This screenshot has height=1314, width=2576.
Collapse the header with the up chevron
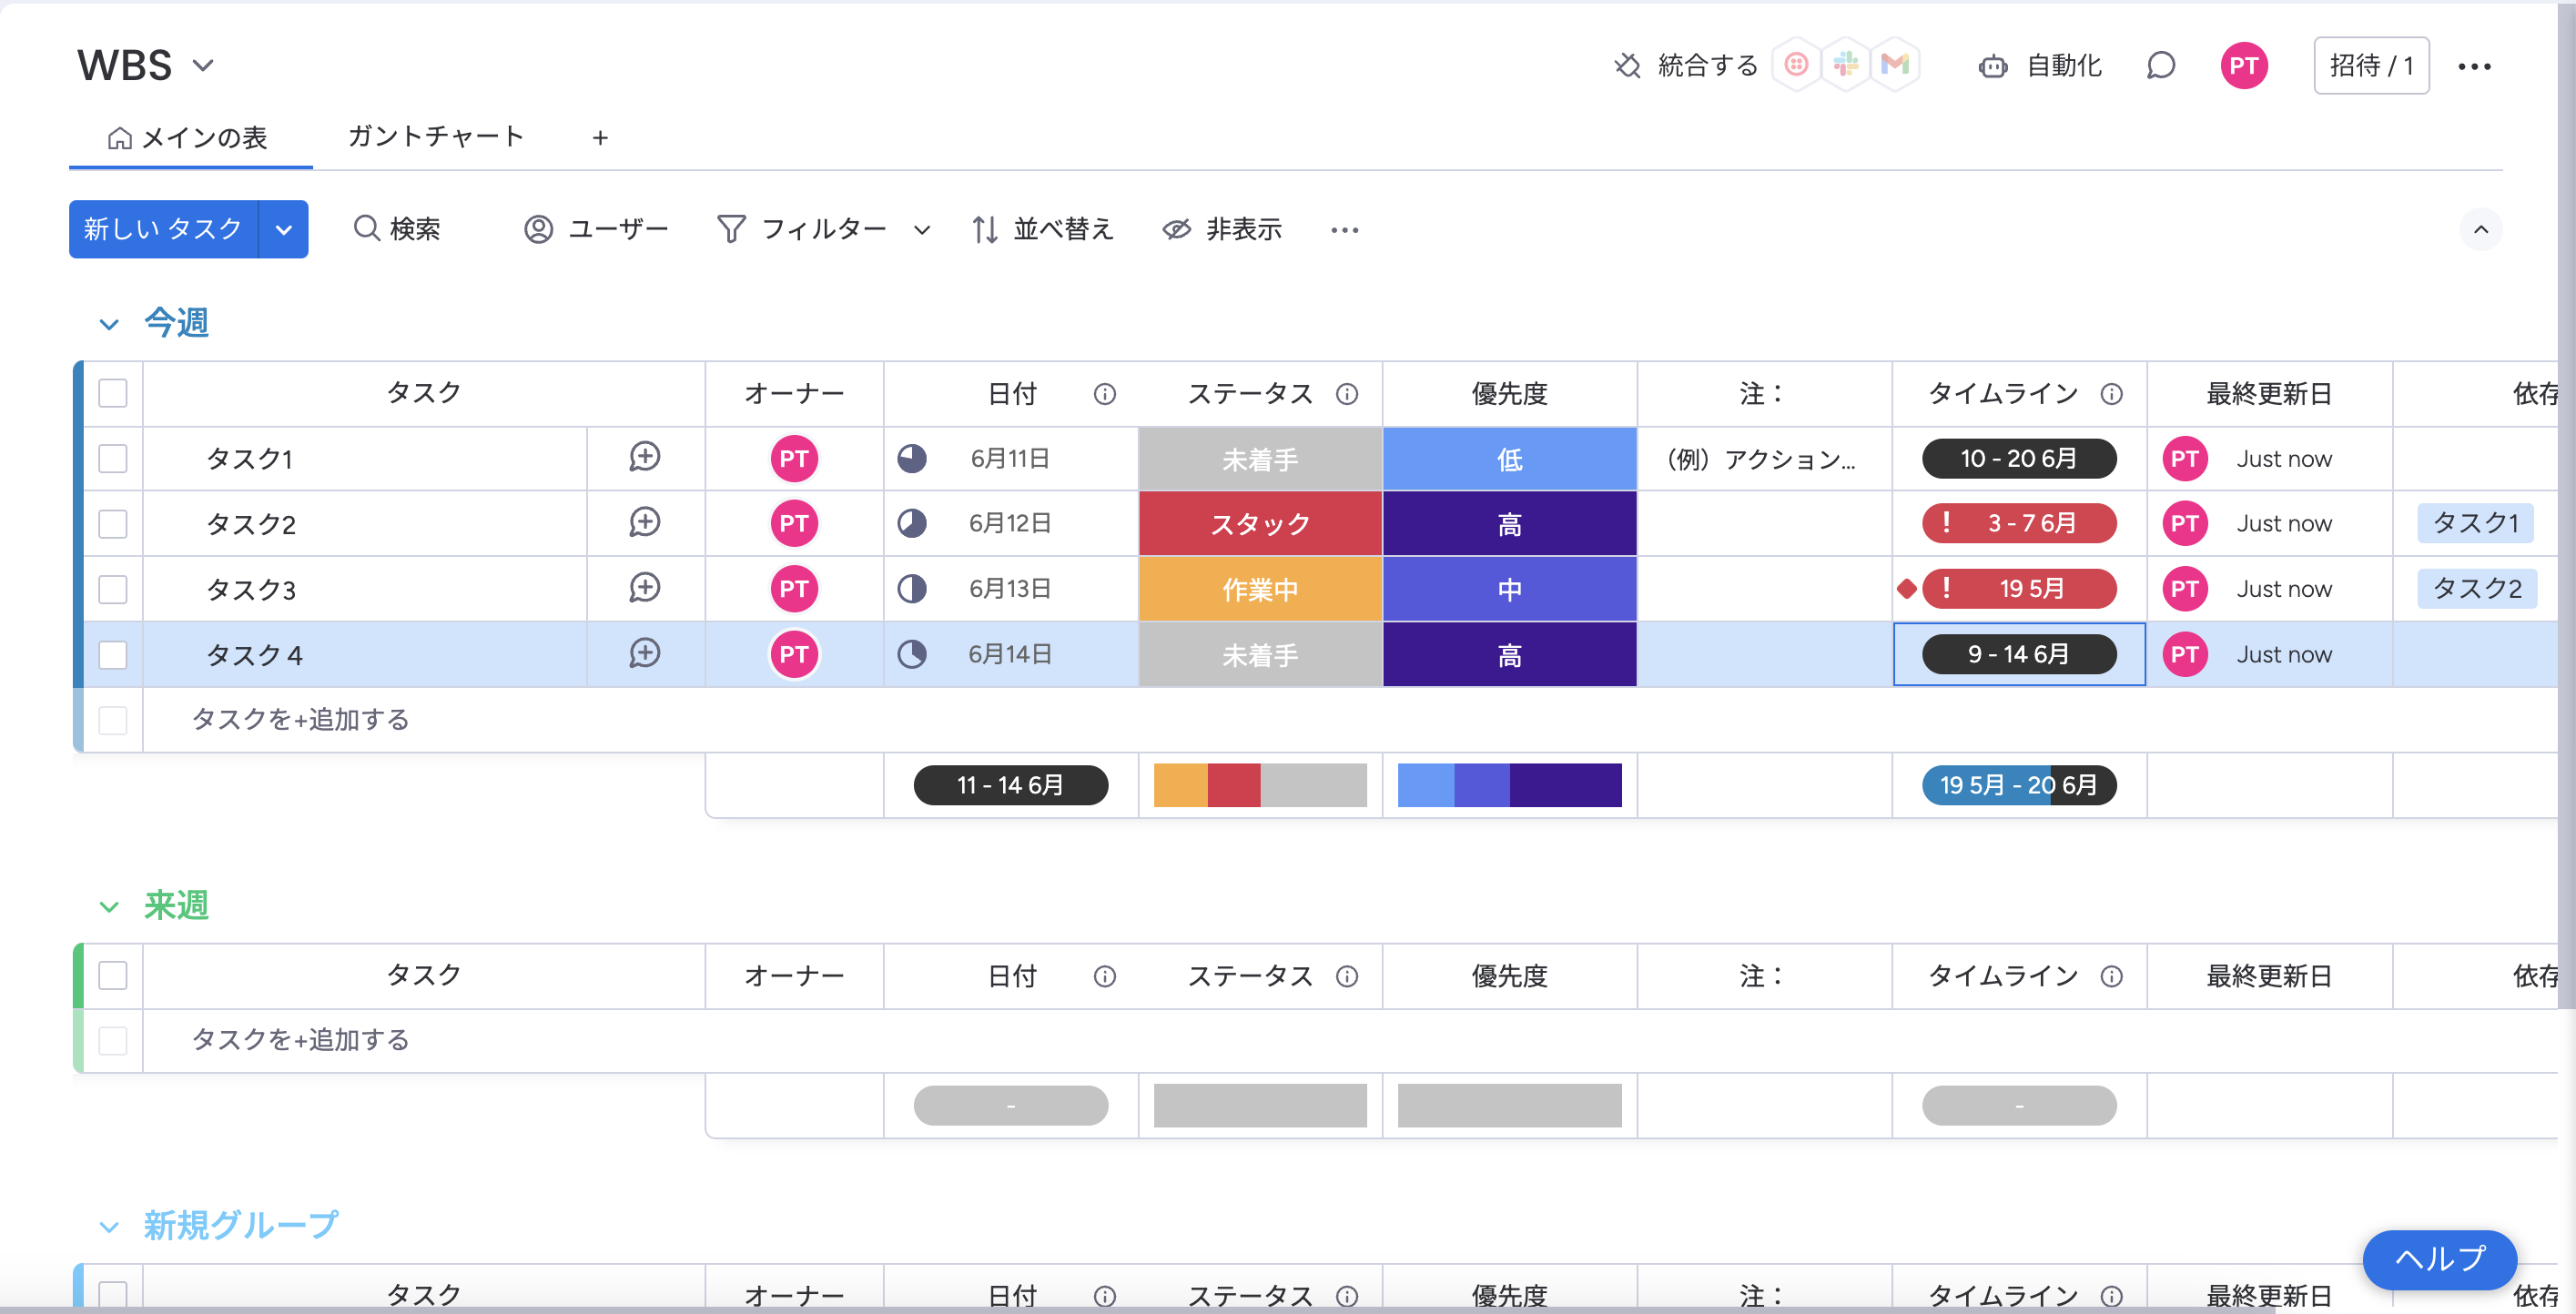coord(2481,229)
